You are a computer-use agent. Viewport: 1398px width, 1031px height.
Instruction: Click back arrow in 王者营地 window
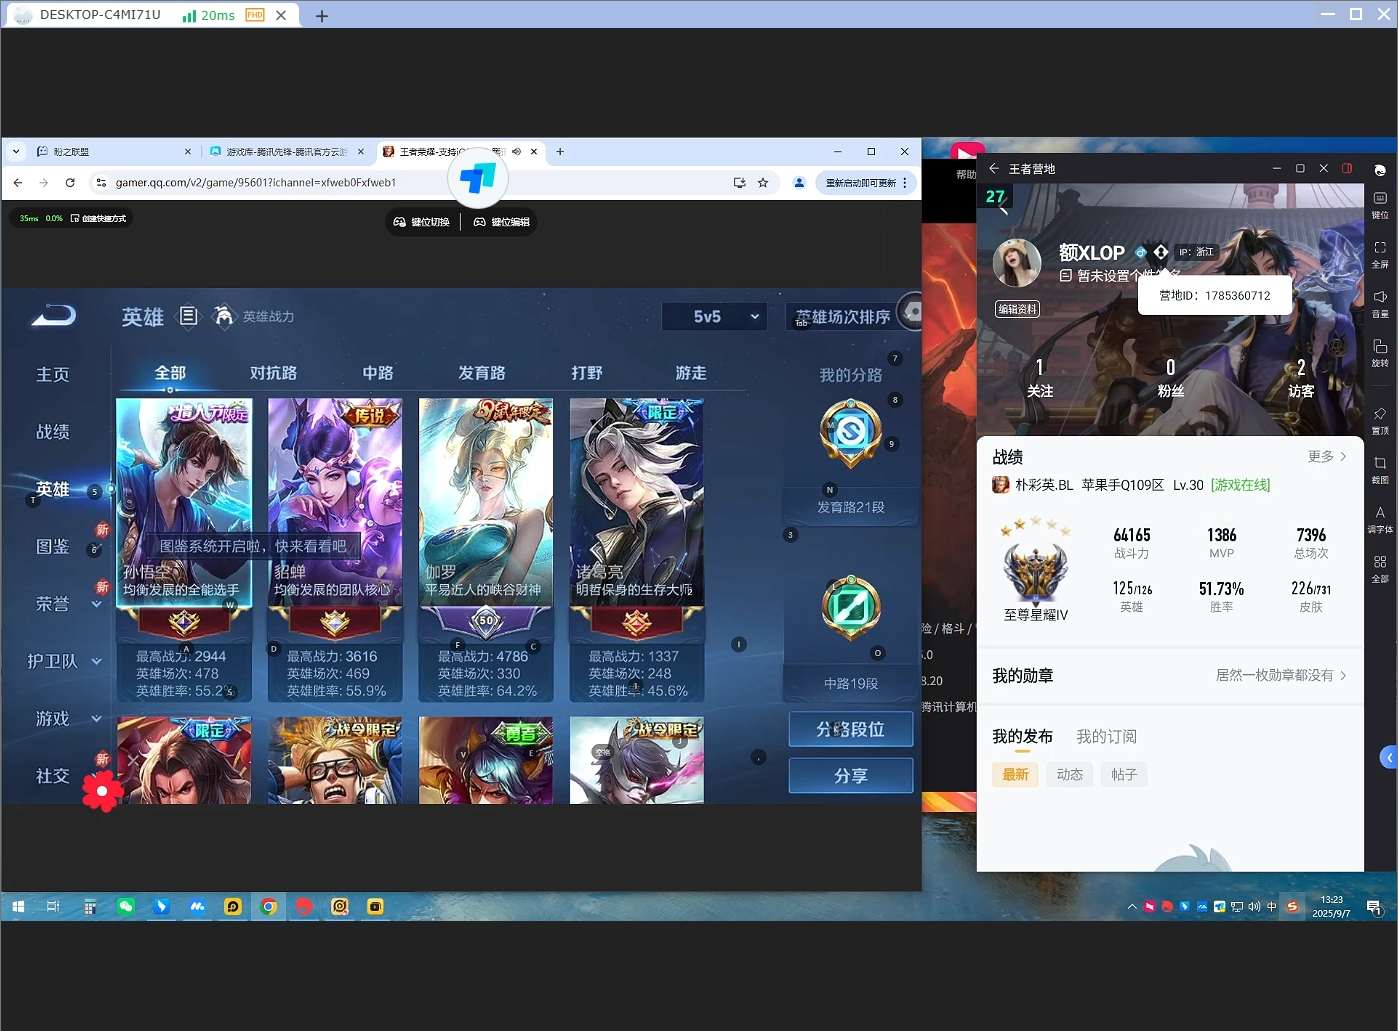click(994, 168)
